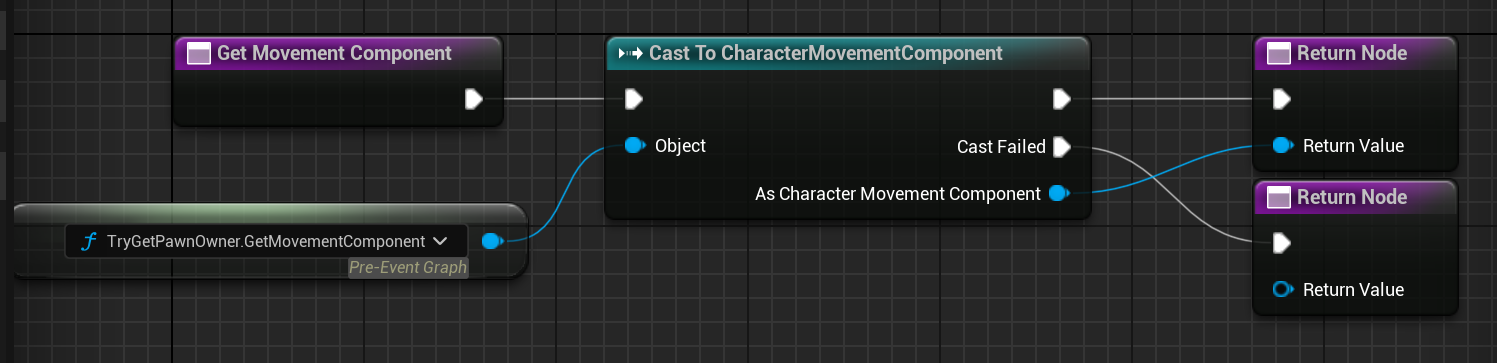Select Cast To CharacterMovementComponent node header
This screenshot has width=1497, height=363.
[x=847, y=53]
